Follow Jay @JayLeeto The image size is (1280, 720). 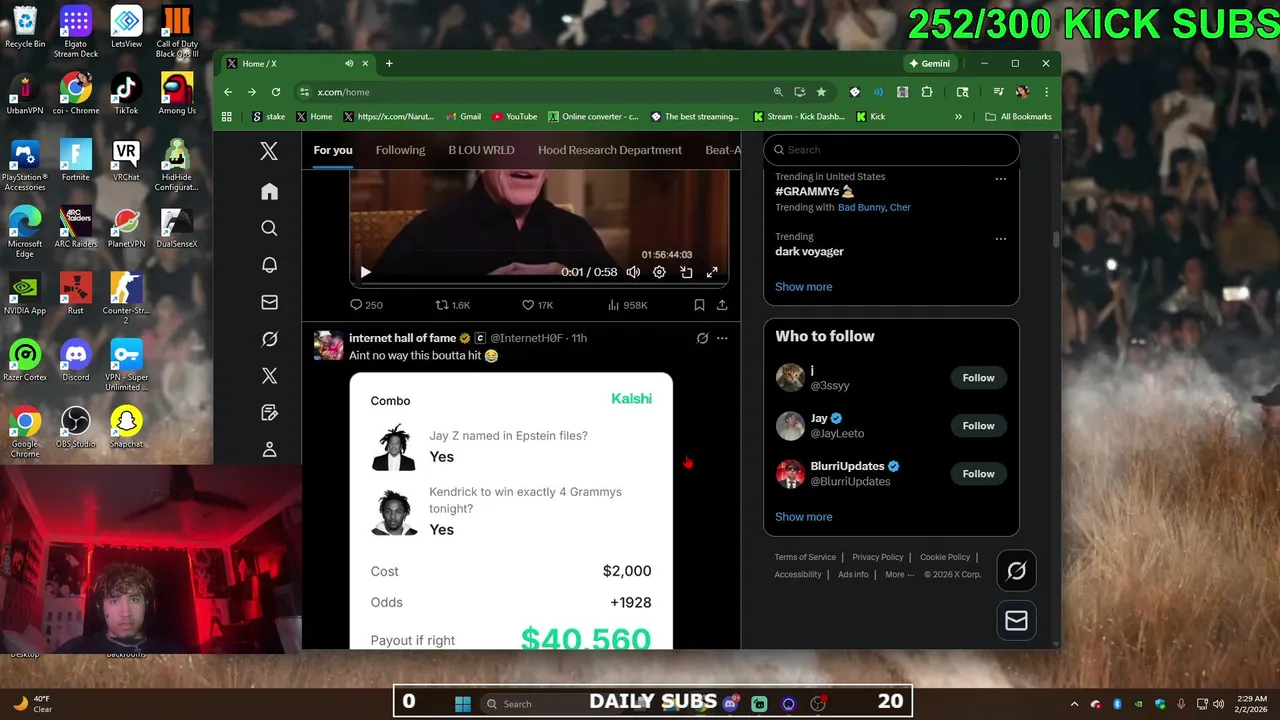click(x=978, y=426)
